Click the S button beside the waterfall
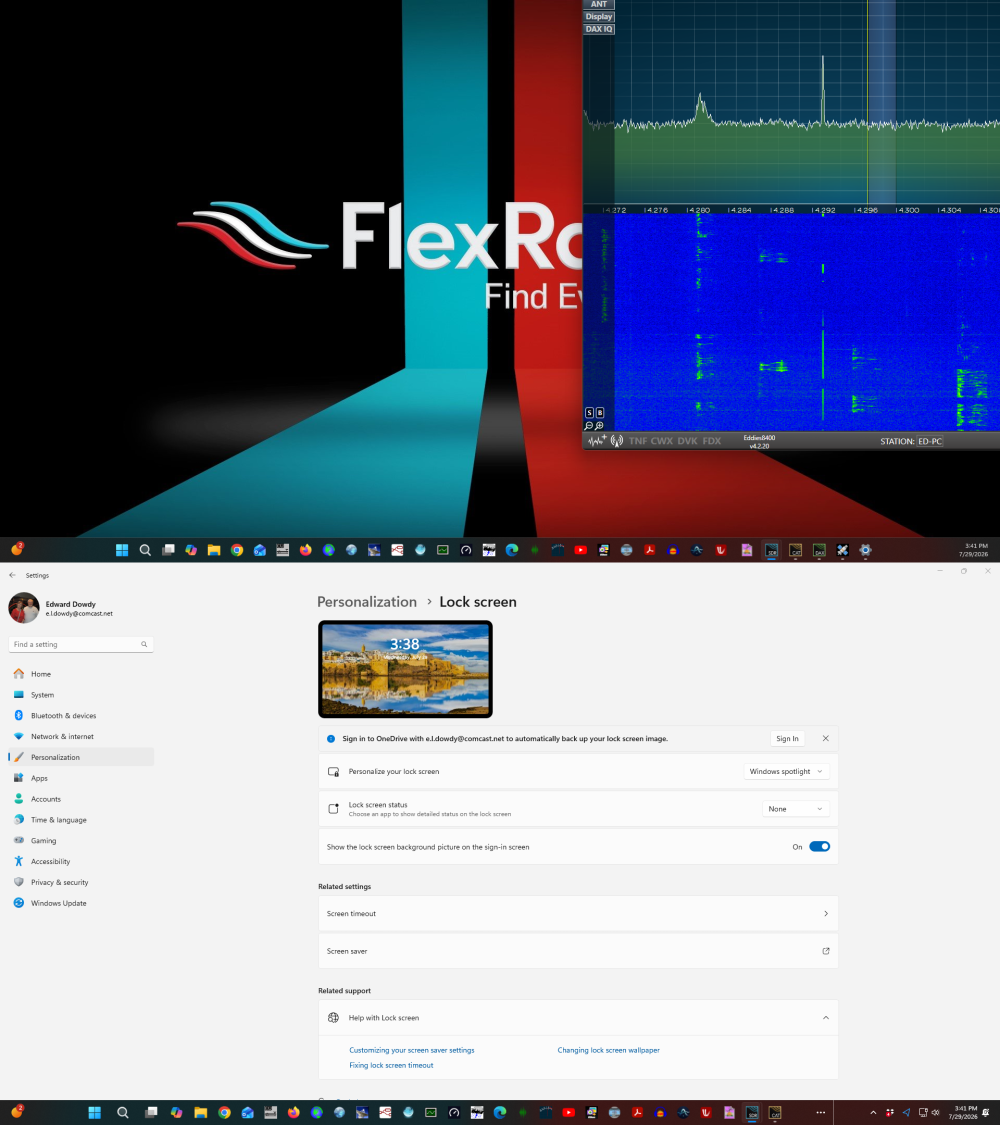The height and width of the screenshot is (1125, 1000). click(590, 413)
